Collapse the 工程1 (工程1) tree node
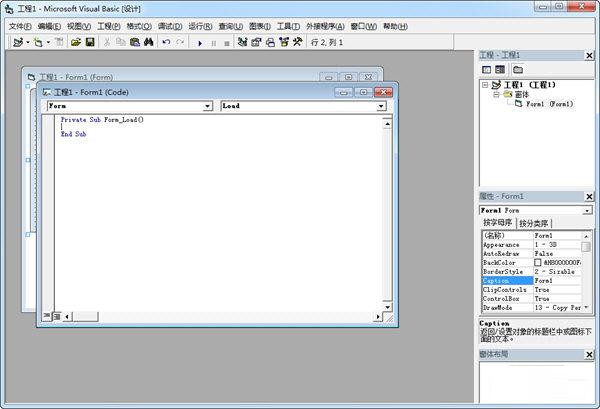This screenshot has width=600, height=409. tap(485, 85)
